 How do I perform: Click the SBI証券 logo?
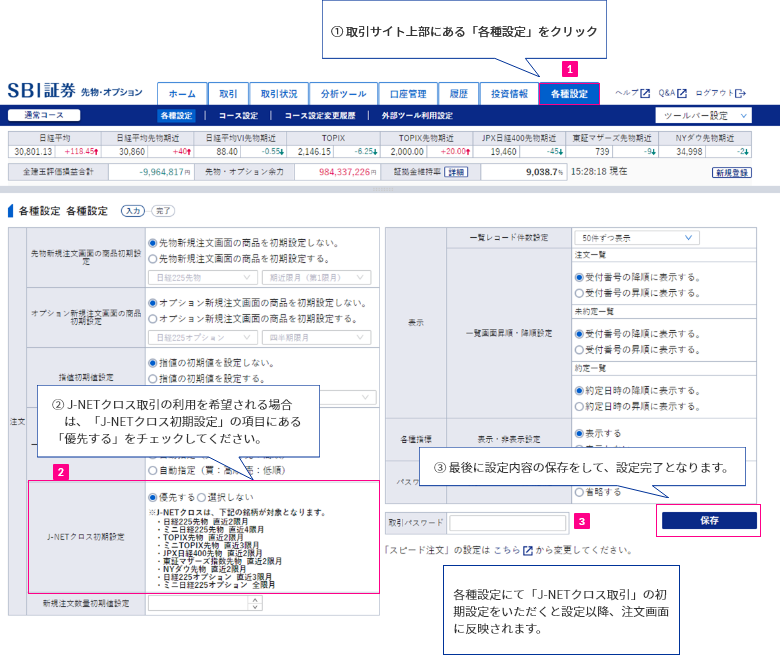[42, 91]
